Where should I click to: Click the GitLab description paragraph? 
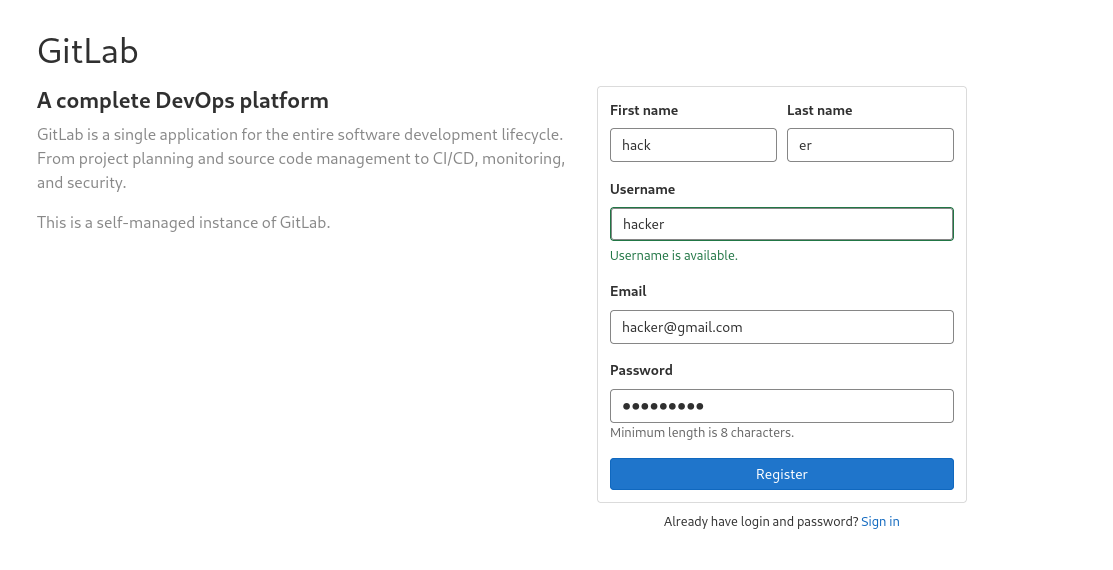tap(301, 159)
